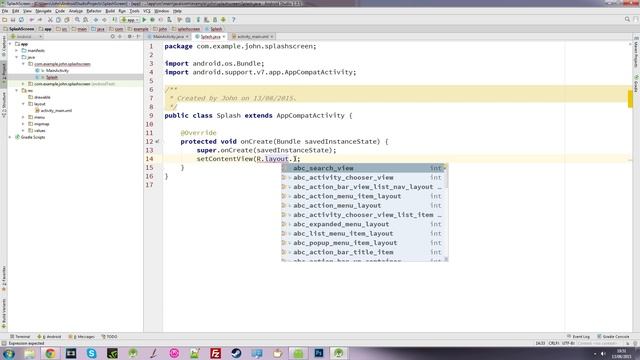Choose abc_popup_menu_item_layout suggestion
The image size is (640, 360).
(363, 243)
